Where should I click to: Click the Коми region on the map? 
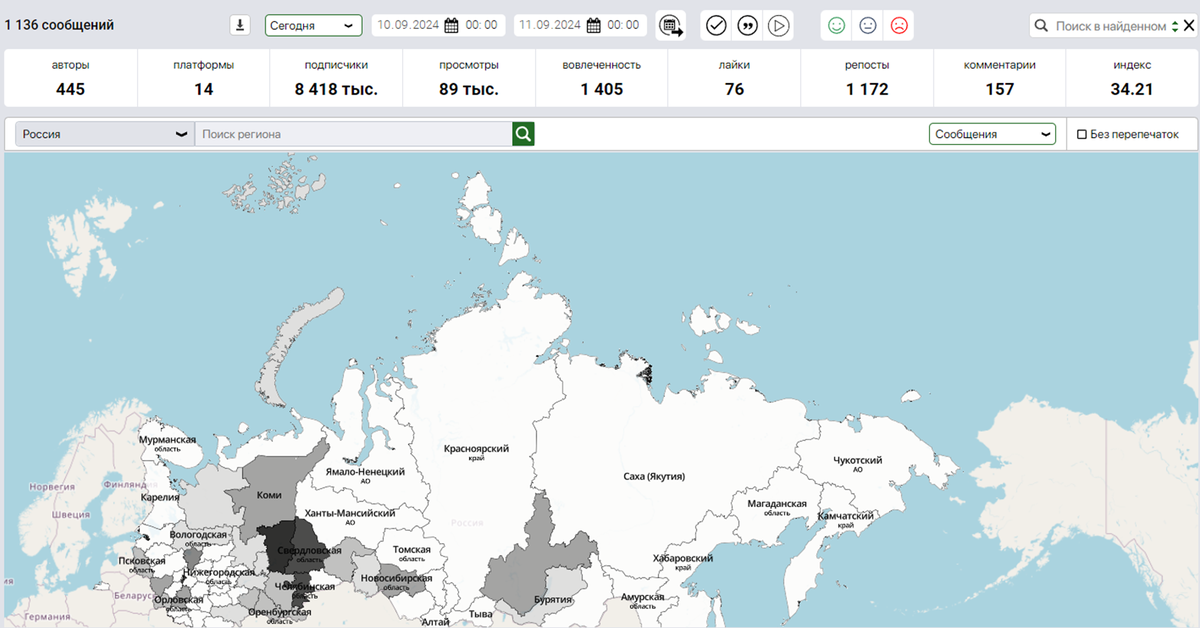[x=269, y=494]
